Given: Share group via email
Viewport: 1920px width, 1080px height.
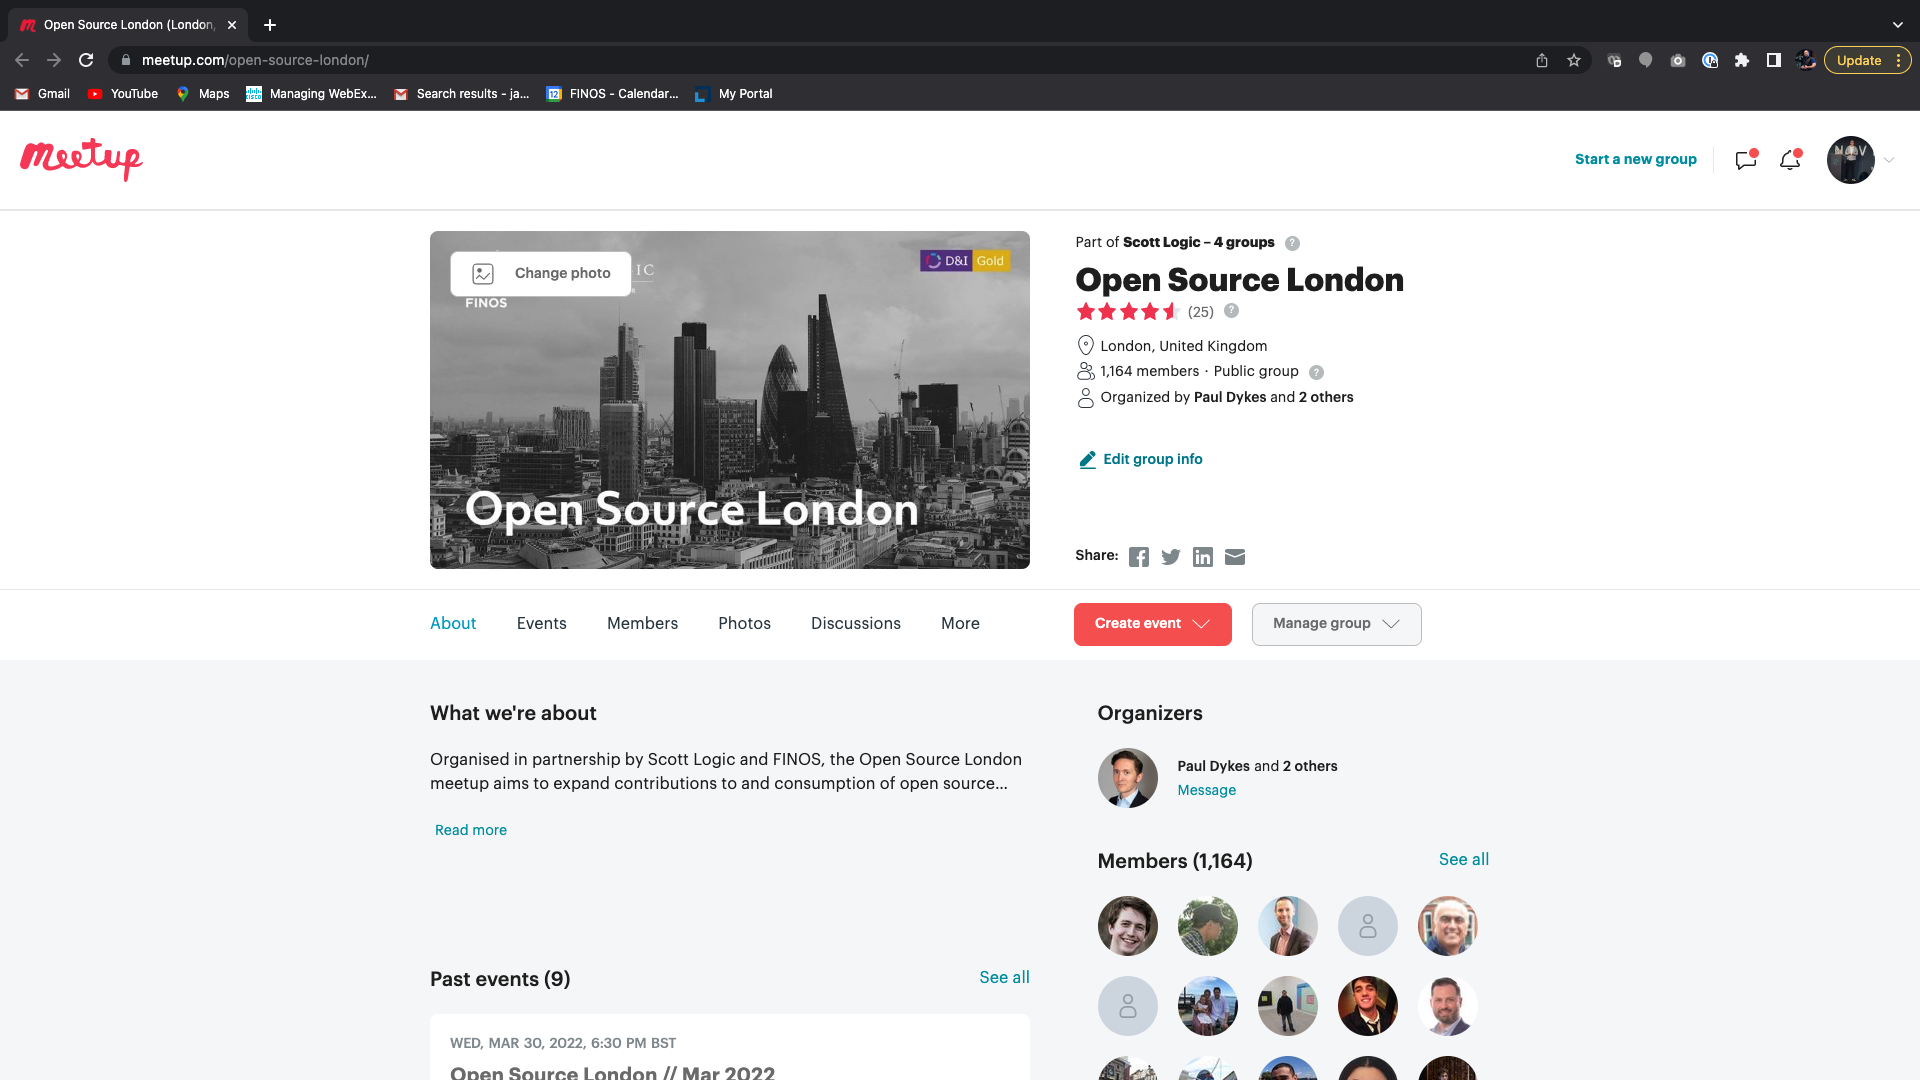Looking at the screenshot, I should click(1235, 557).
